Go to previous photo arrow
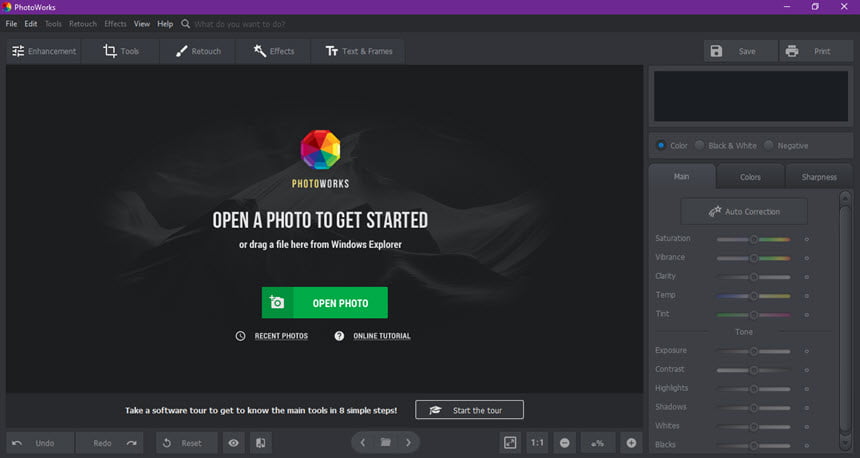 pos(363,443)
